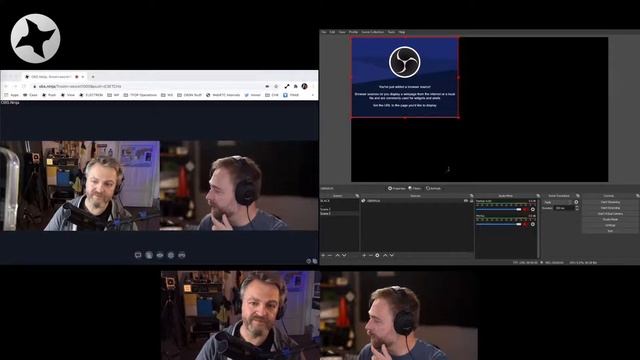Open the Apps bookmark shortcut

(11, 95)
